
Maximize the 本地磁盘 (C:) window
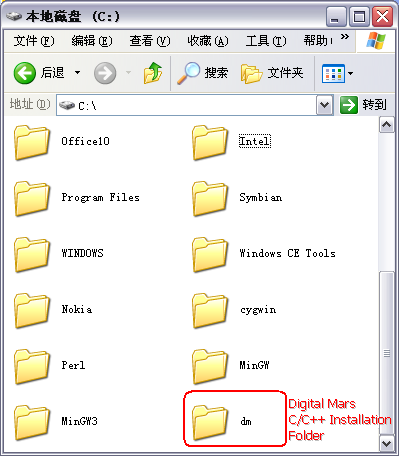tap(359, 16)
